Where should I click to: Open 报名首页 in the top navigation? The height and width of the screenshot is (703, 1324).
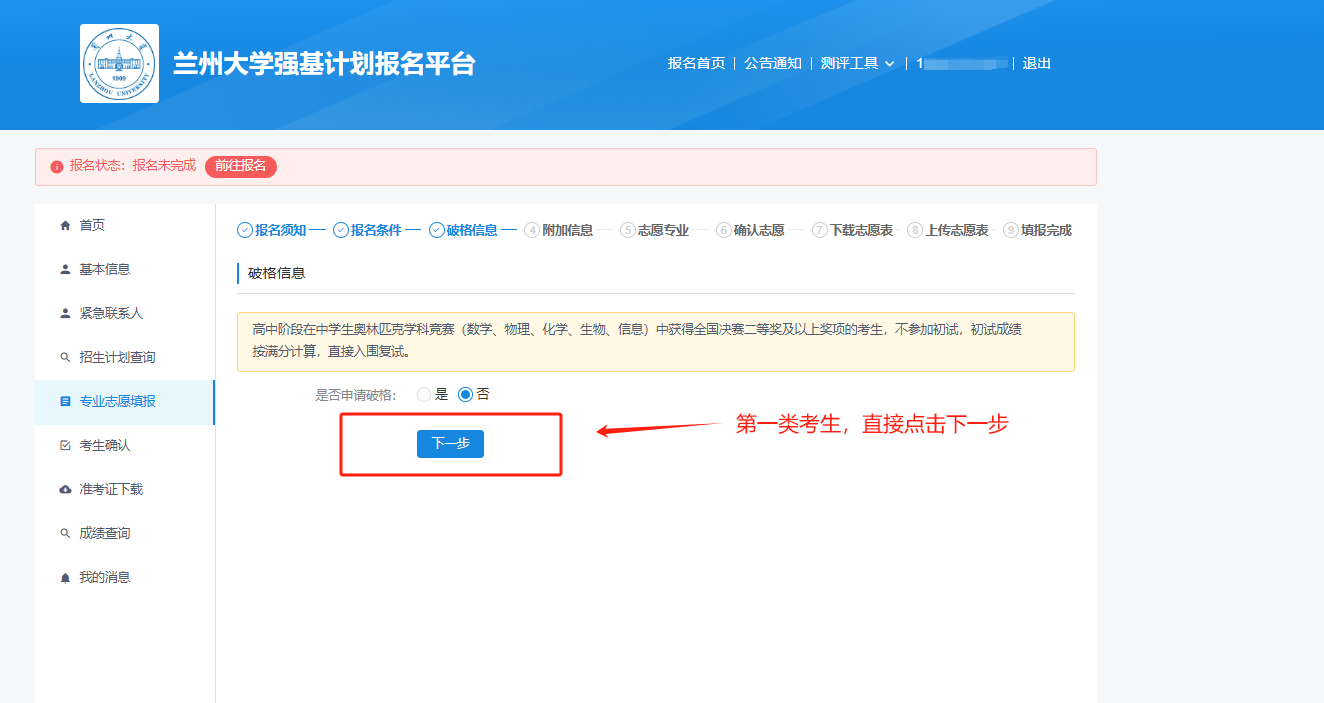[696, 63]
